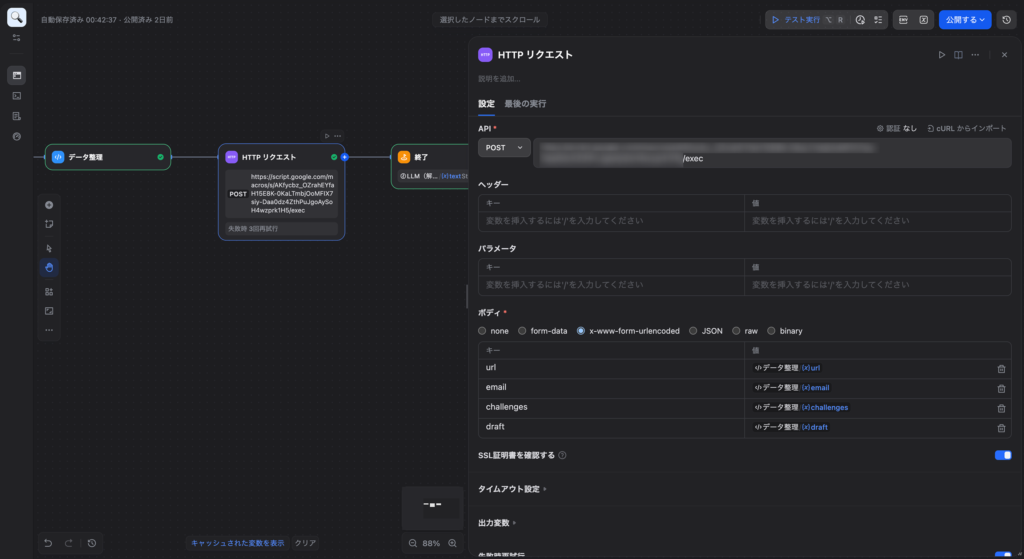Click cURL からインポート link
Viewport: 1024px width, 559px height.
tap(966, 129)
